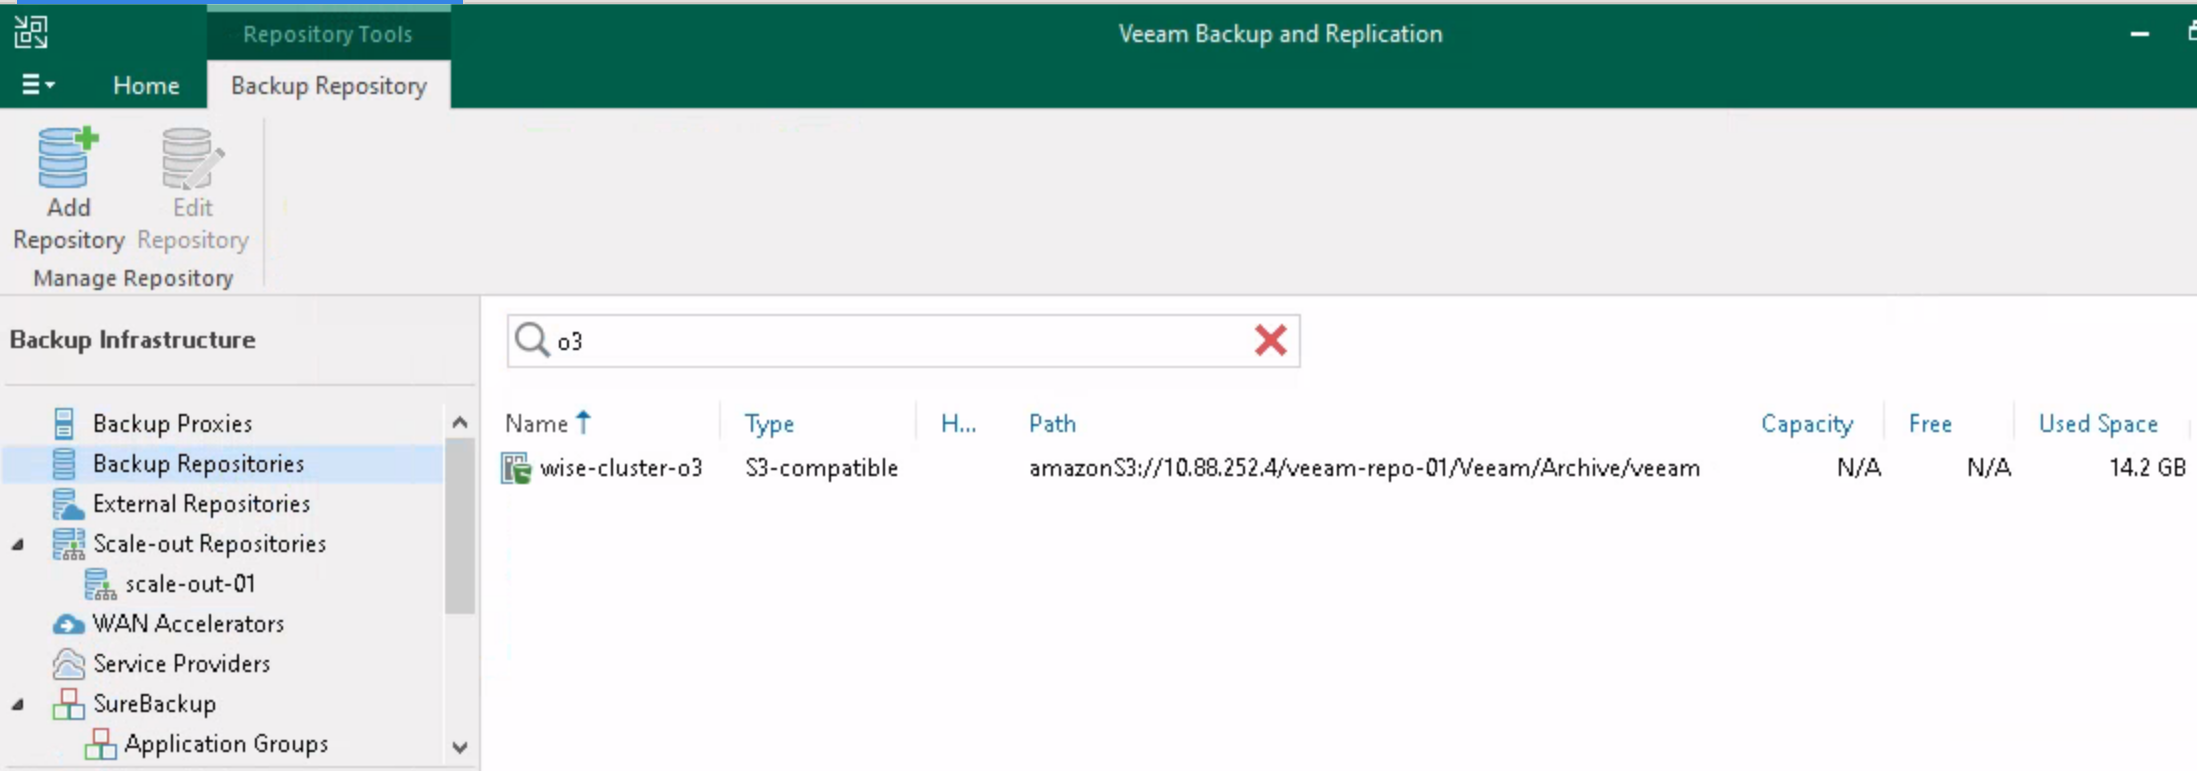Sort by the Free column header

click(1930, 423)
